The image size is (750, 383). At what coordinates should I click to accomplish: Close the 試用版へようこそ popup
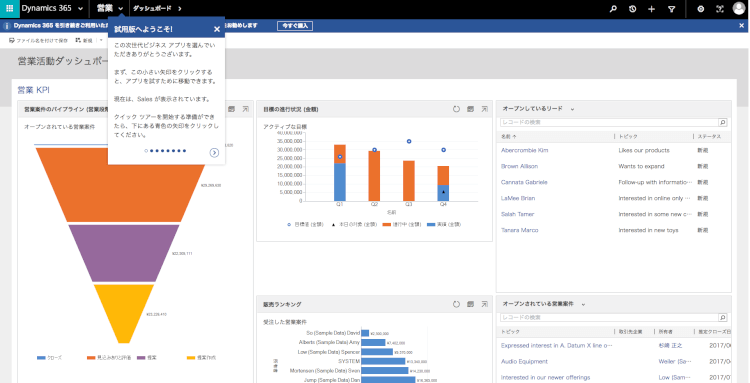(217, 29)
